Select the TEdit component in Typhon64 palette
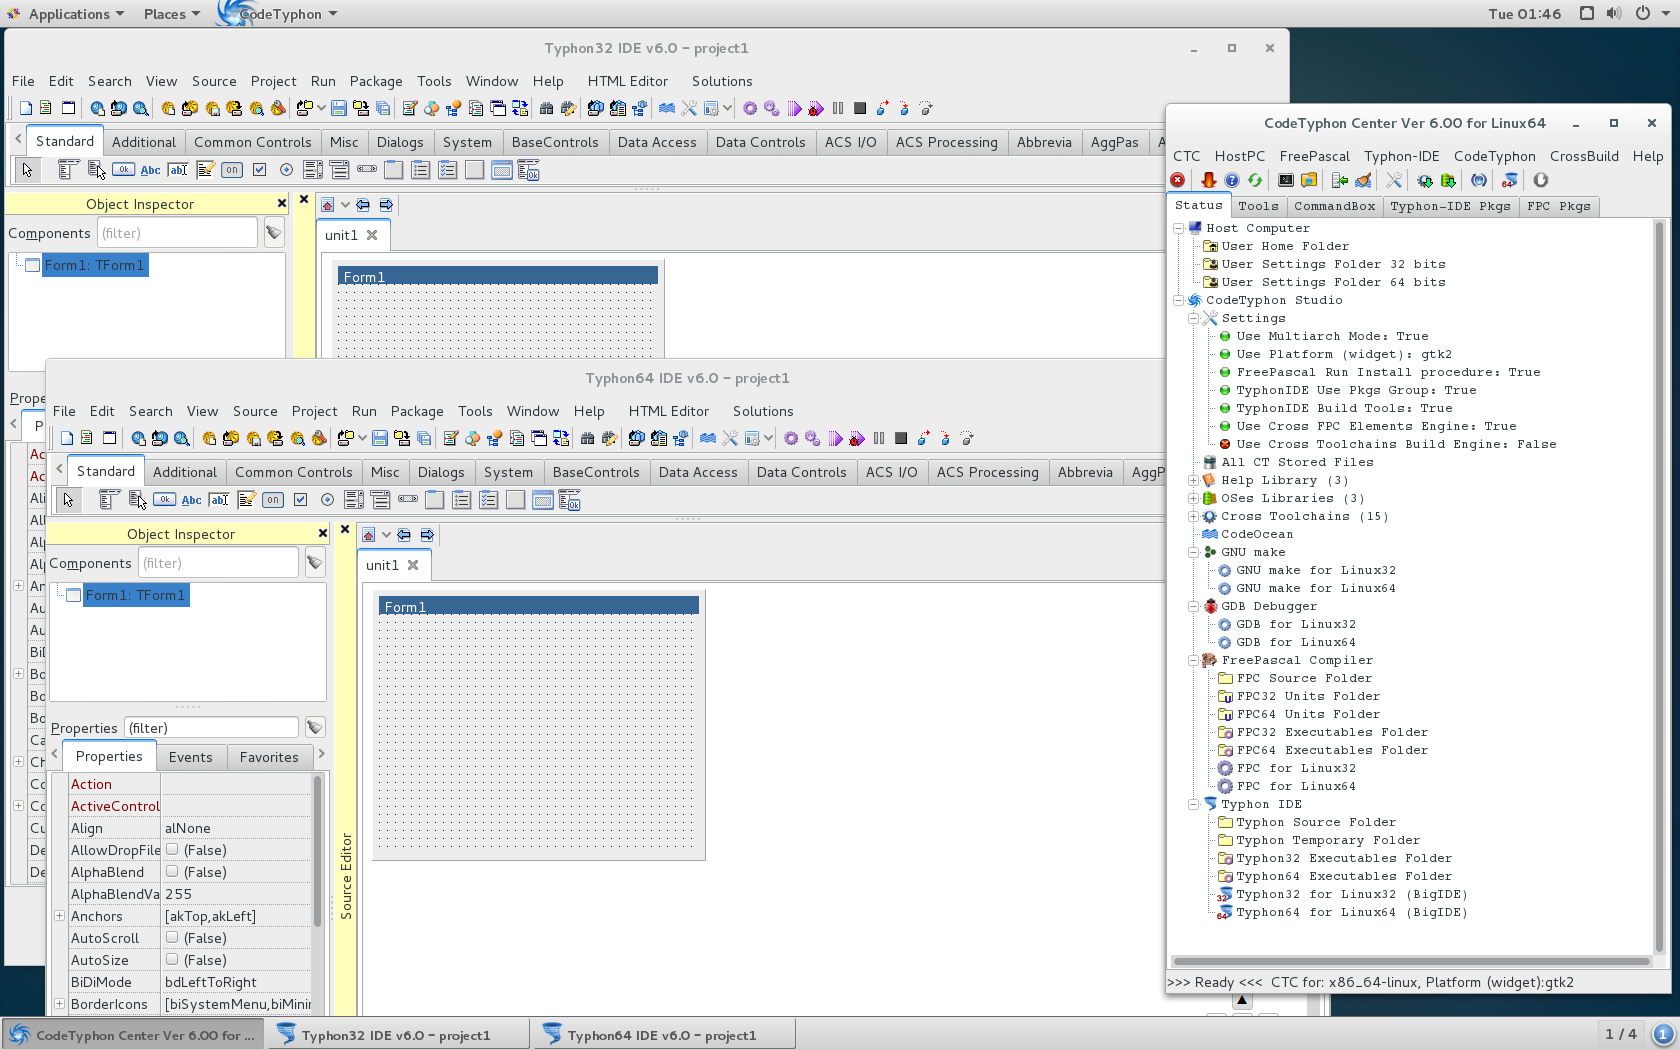This screenshot has height=1050, width=1680. 219,500
